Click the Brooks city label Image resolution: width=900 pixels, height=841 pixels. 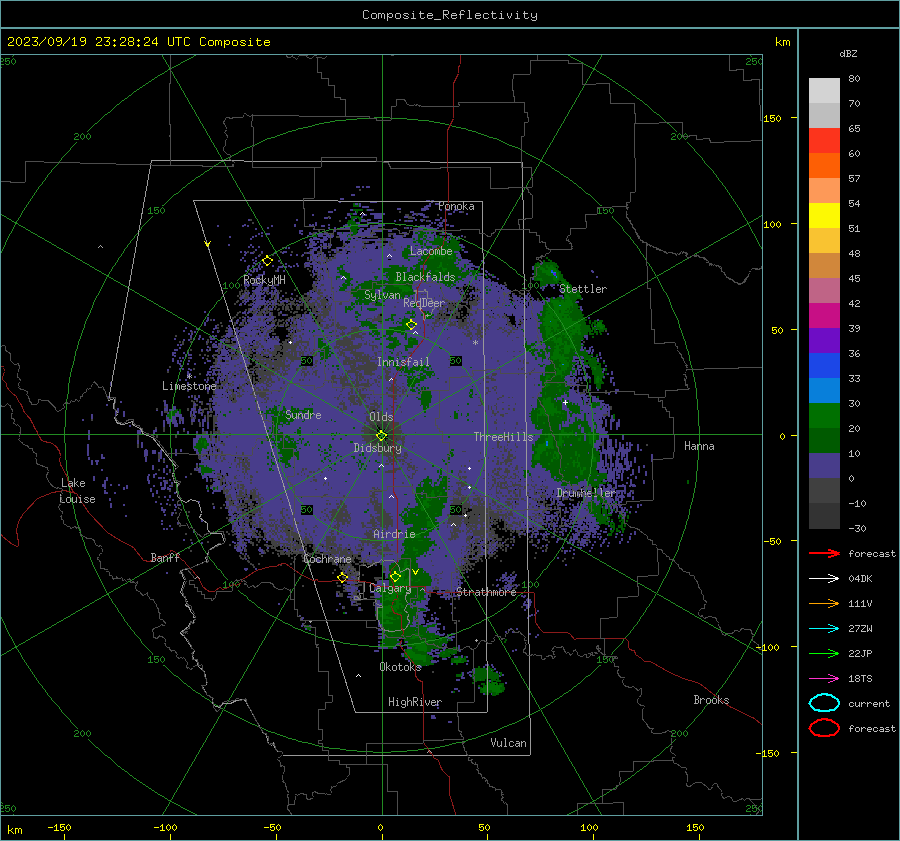pos(711,700)
